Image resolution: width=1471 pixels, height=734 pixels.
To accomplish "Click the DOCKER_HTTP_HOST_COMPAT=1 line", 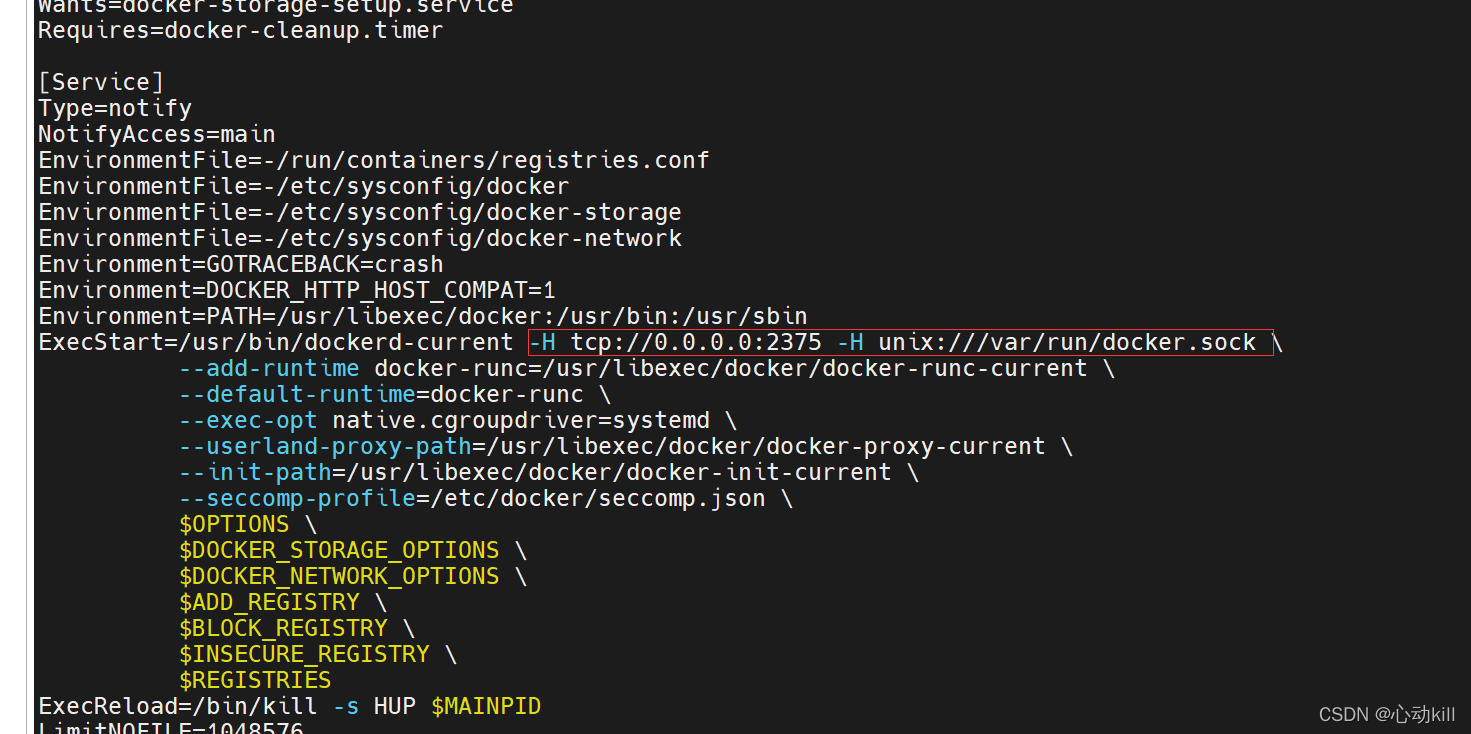I will [x=297, y=290].
